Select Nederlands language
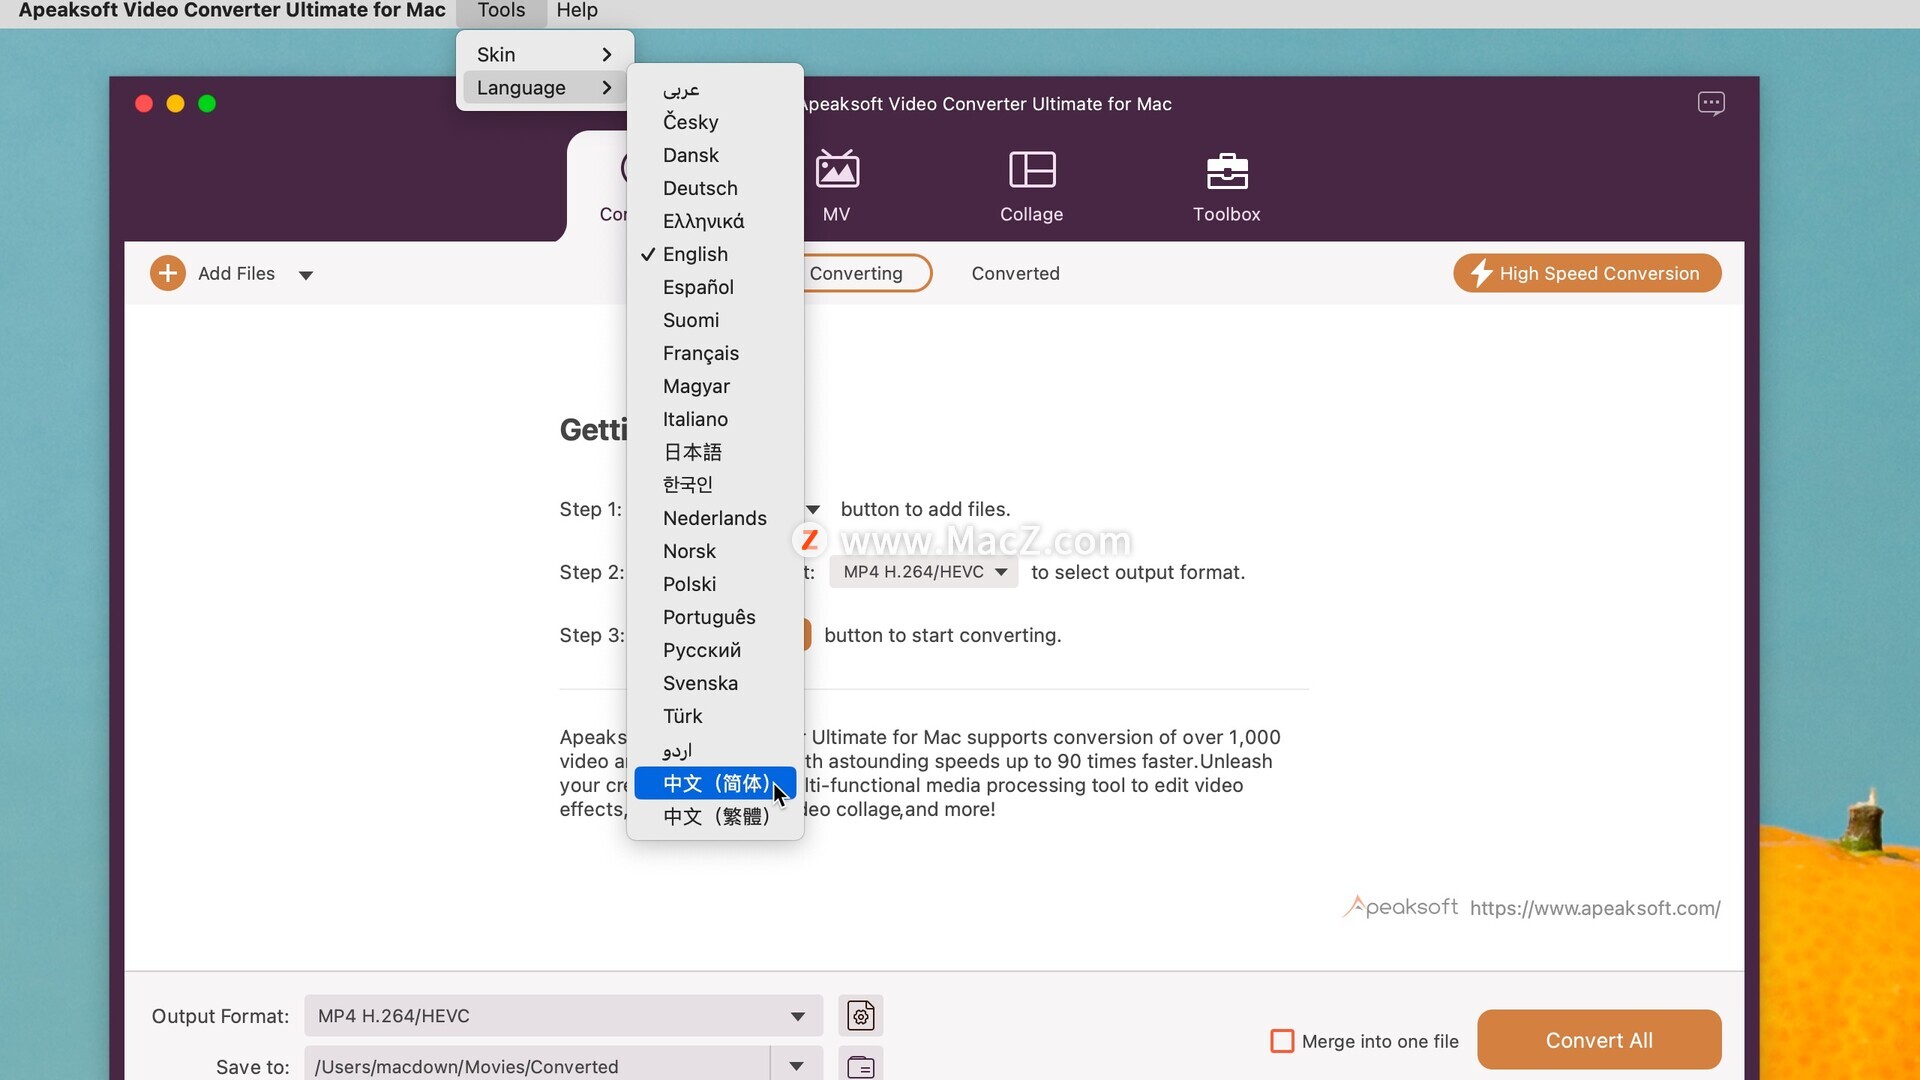1920x1080 pixels. click(715, 518)
